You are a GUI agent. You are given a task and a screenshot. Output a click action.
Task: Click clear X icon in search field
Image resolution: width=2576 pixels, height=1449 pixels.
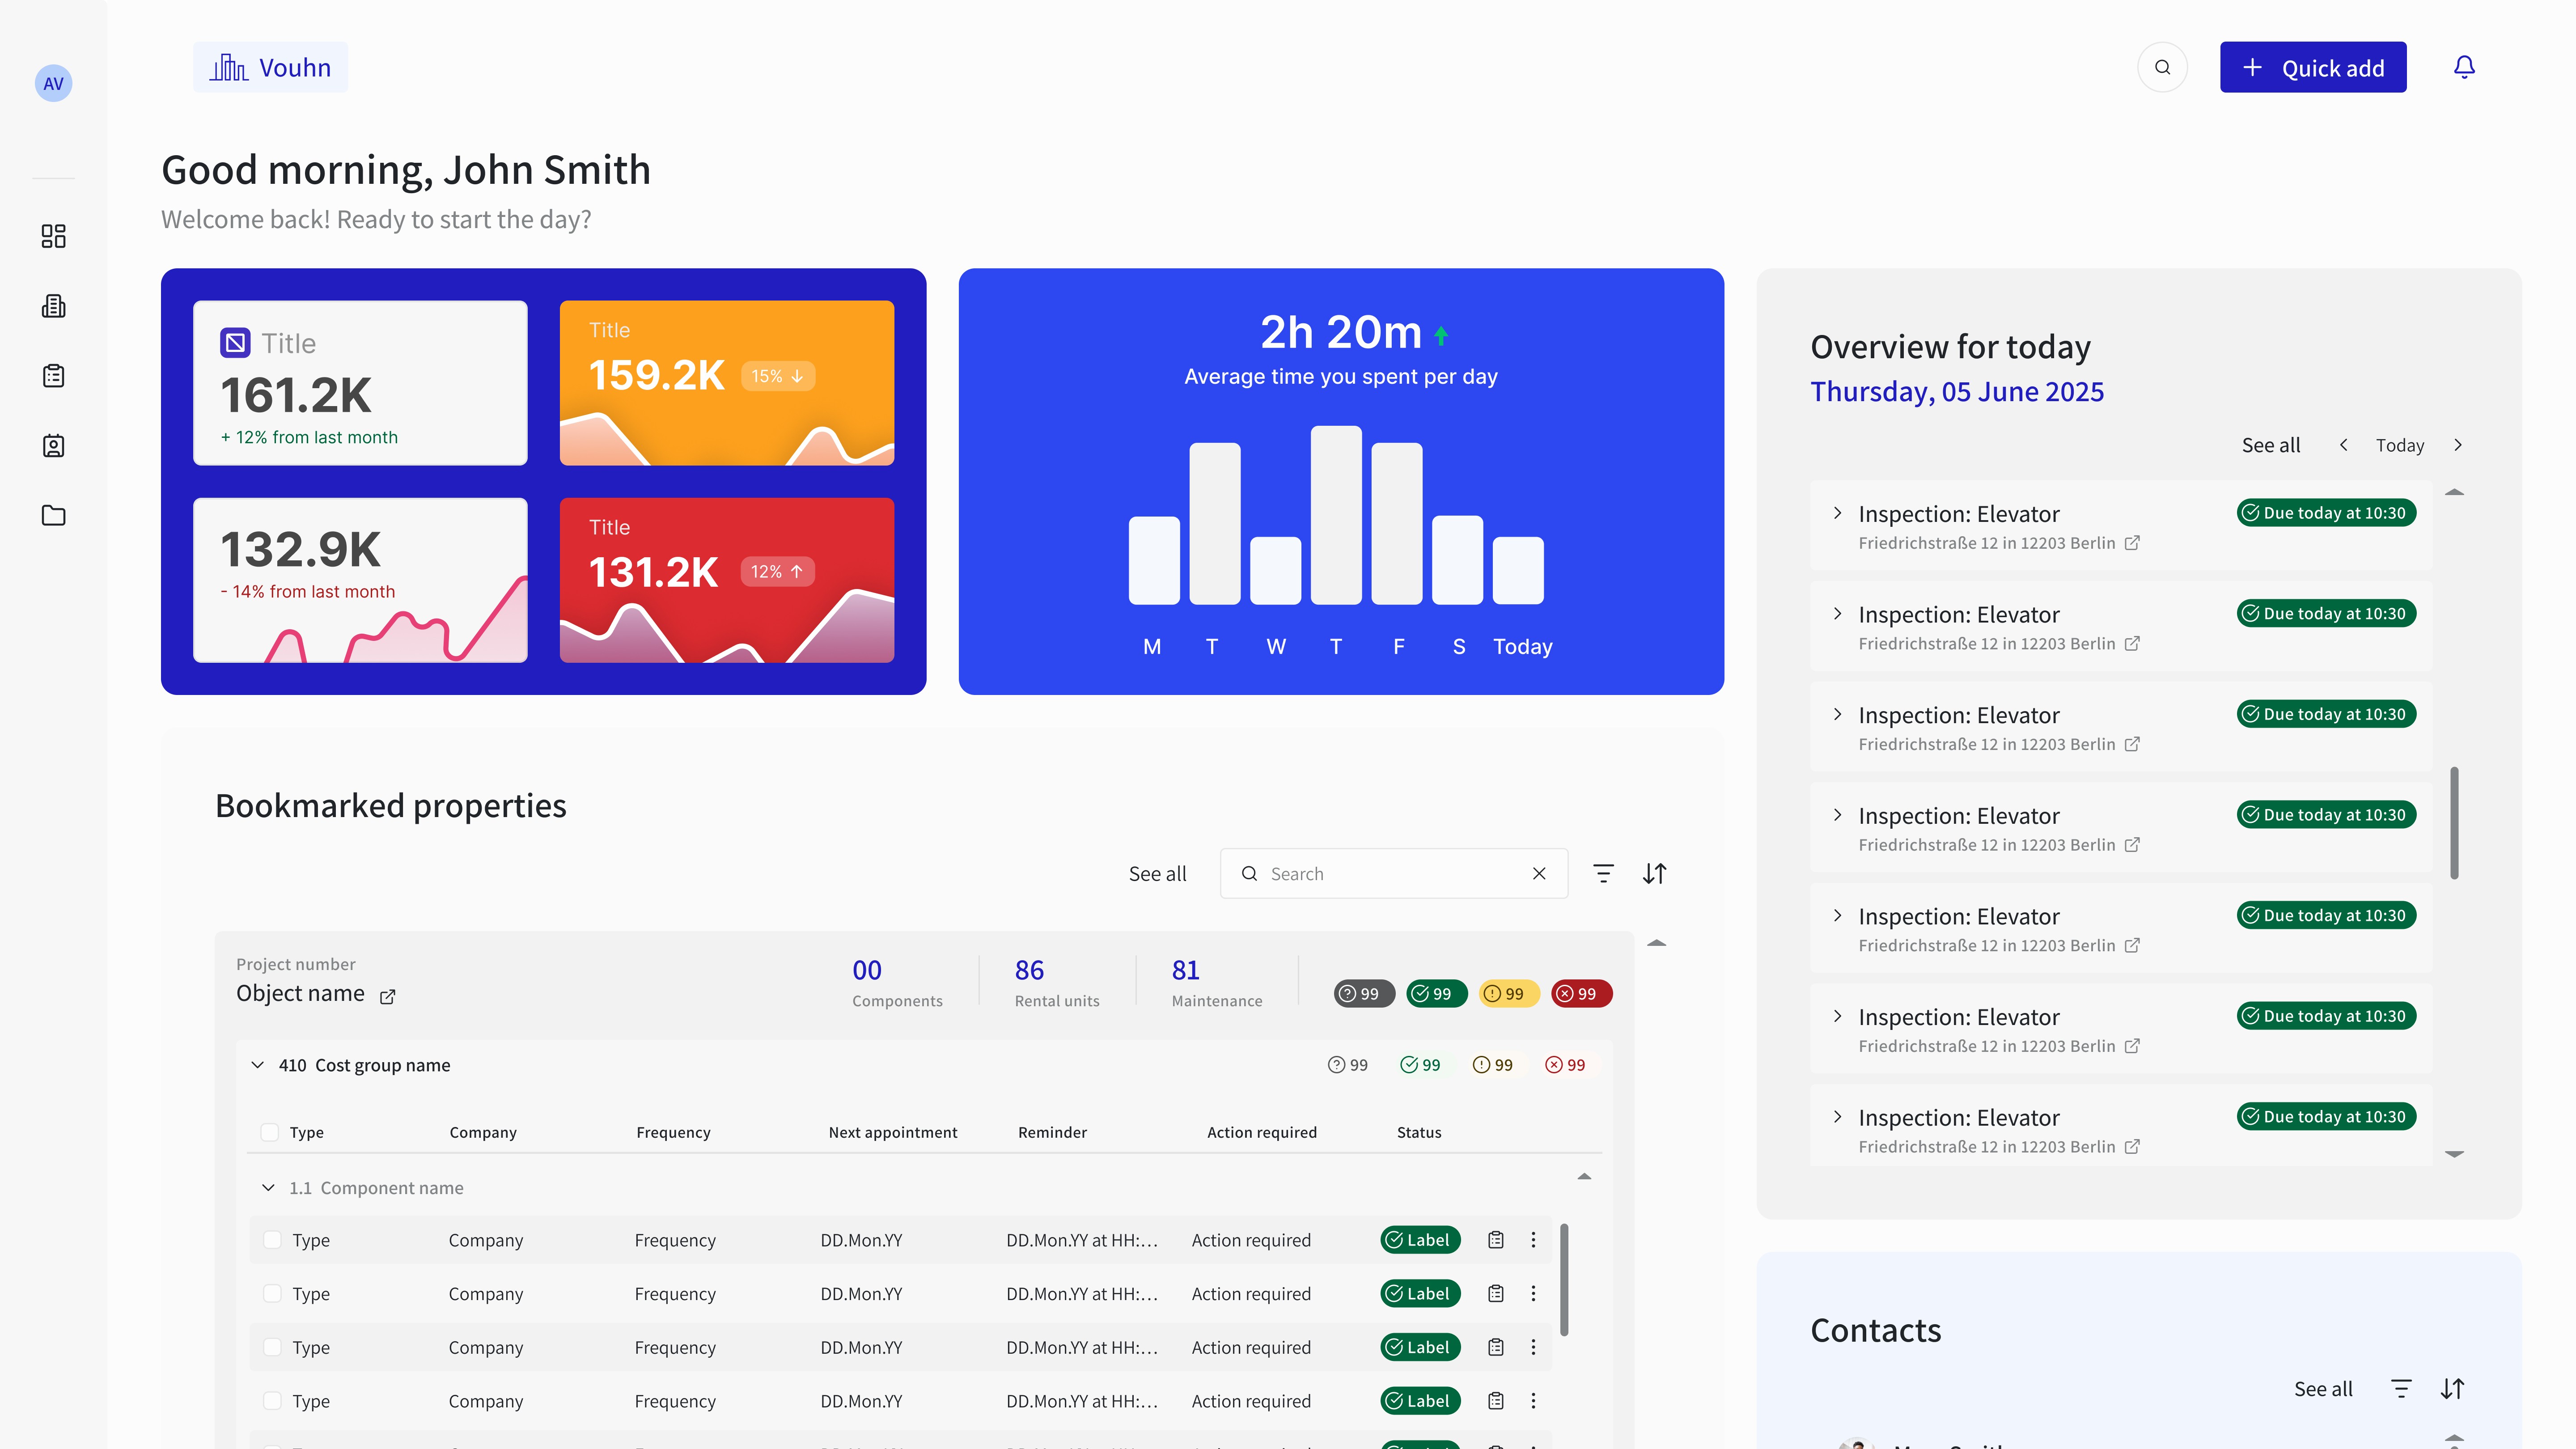[1539, 873]
